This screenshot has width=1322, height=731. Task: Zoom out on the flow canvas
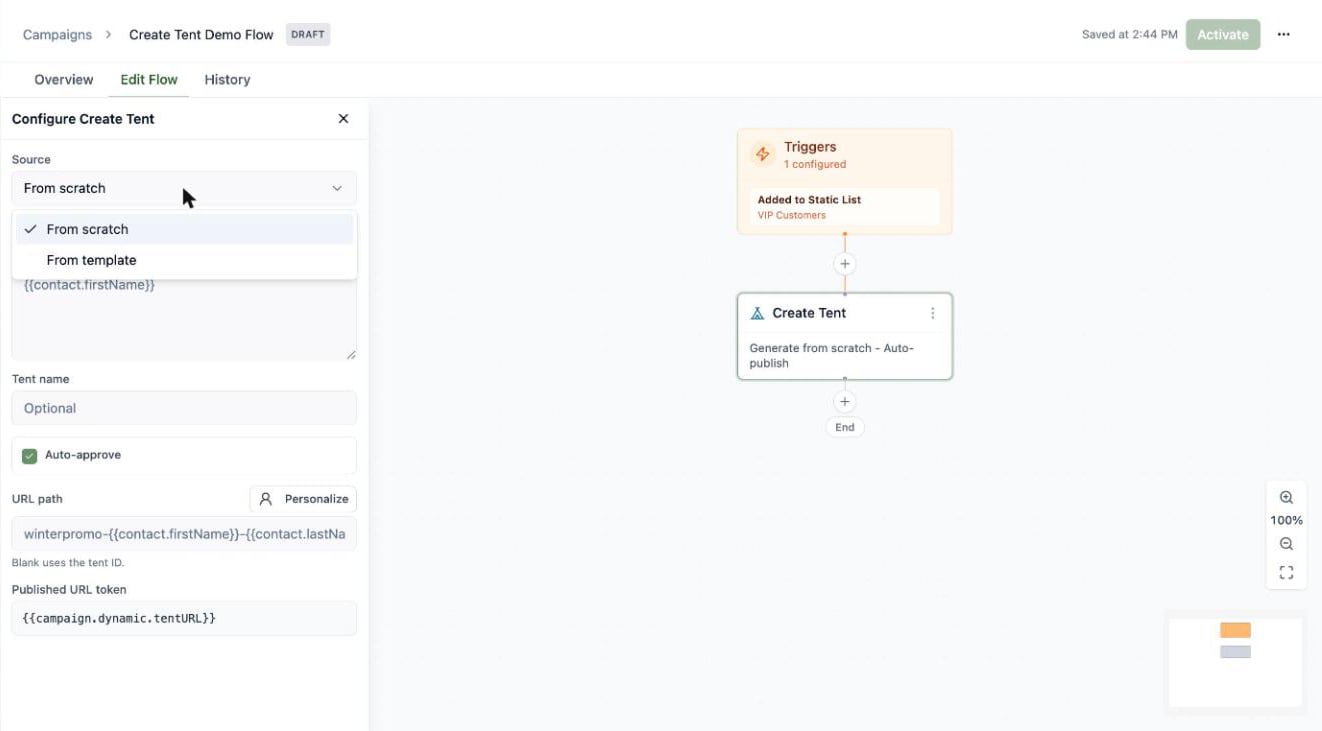click(x=1286, y=544)
